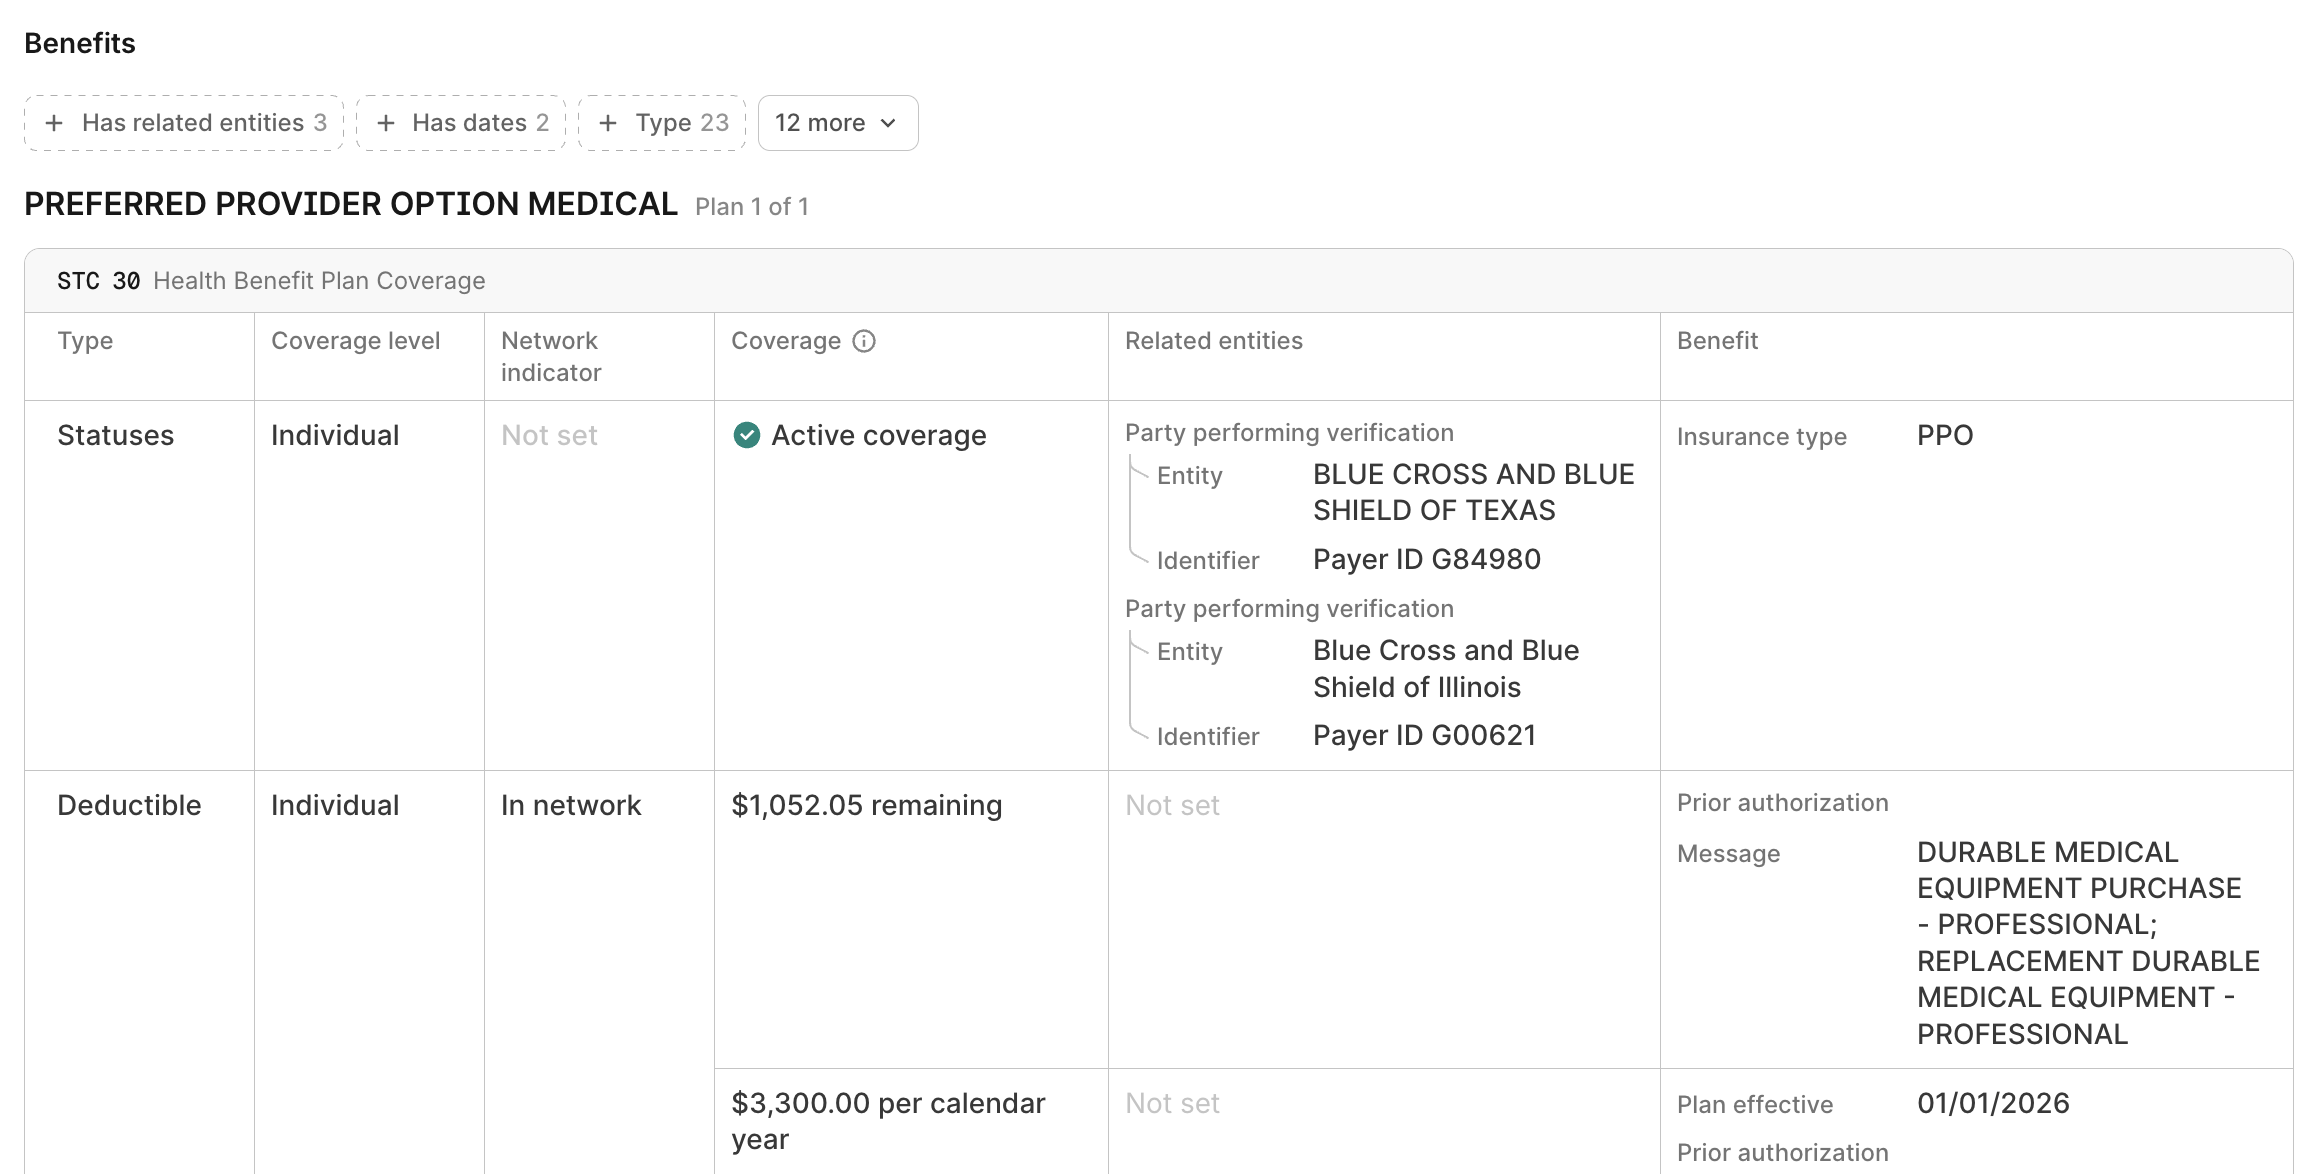Open the 12 more filters dropdown
2308x1174 pixels.
point(838,123)
